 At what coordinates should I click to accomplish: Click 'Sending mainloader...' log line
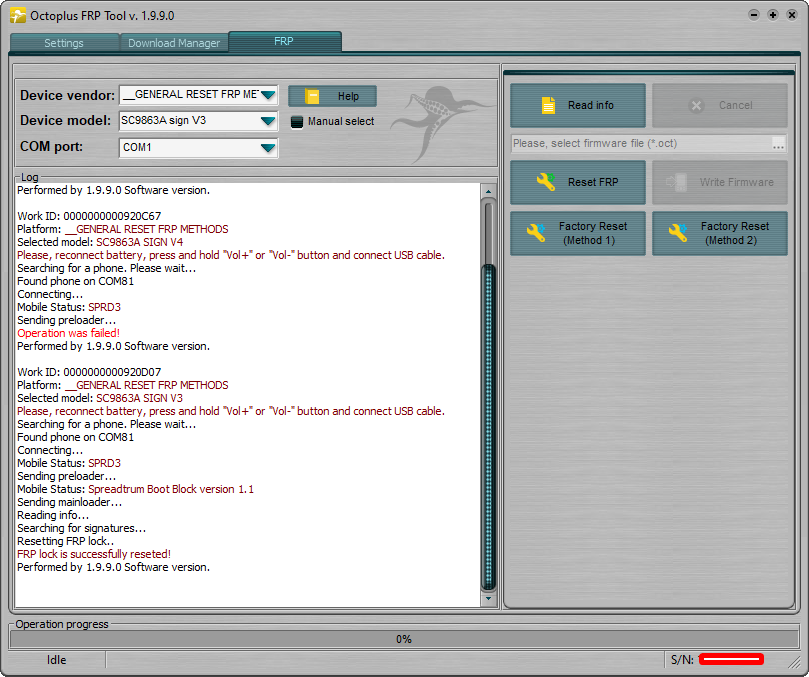70,502
